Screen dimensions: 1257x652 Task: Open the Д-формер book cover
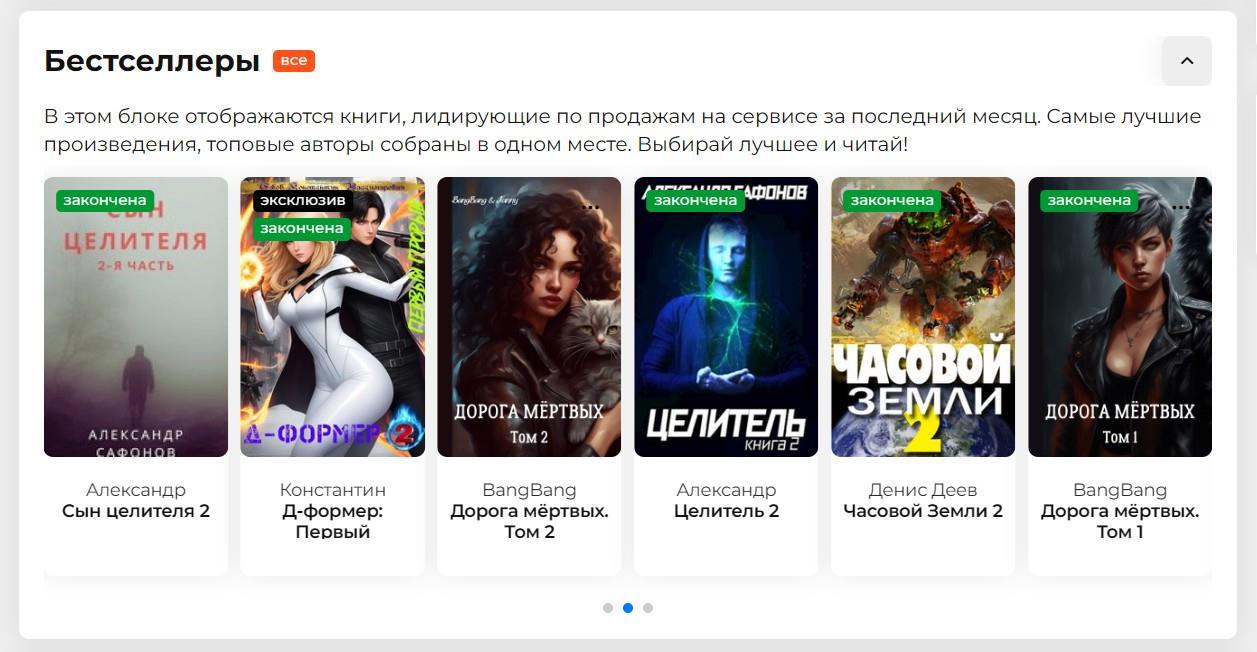(x=333, y=317)
